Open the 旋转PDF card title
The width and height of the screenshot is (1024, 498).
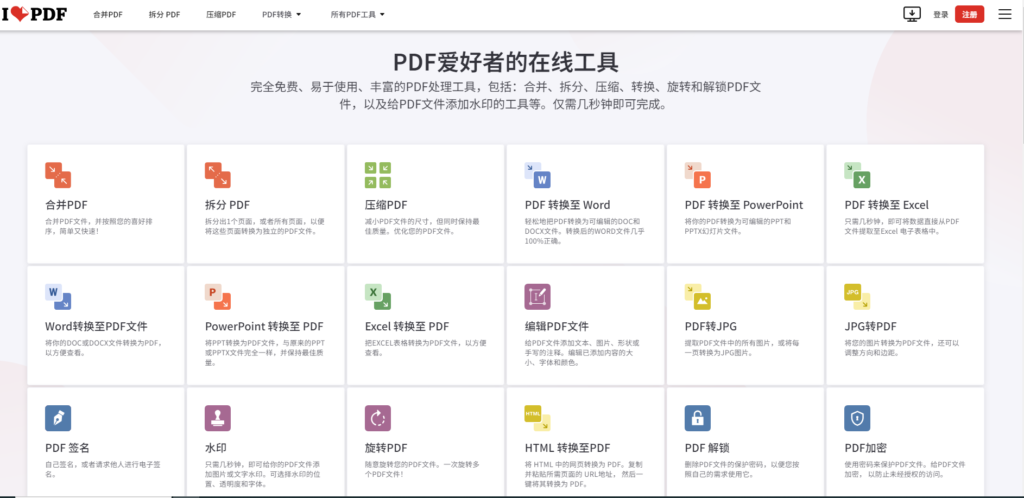tap(386, 448)
